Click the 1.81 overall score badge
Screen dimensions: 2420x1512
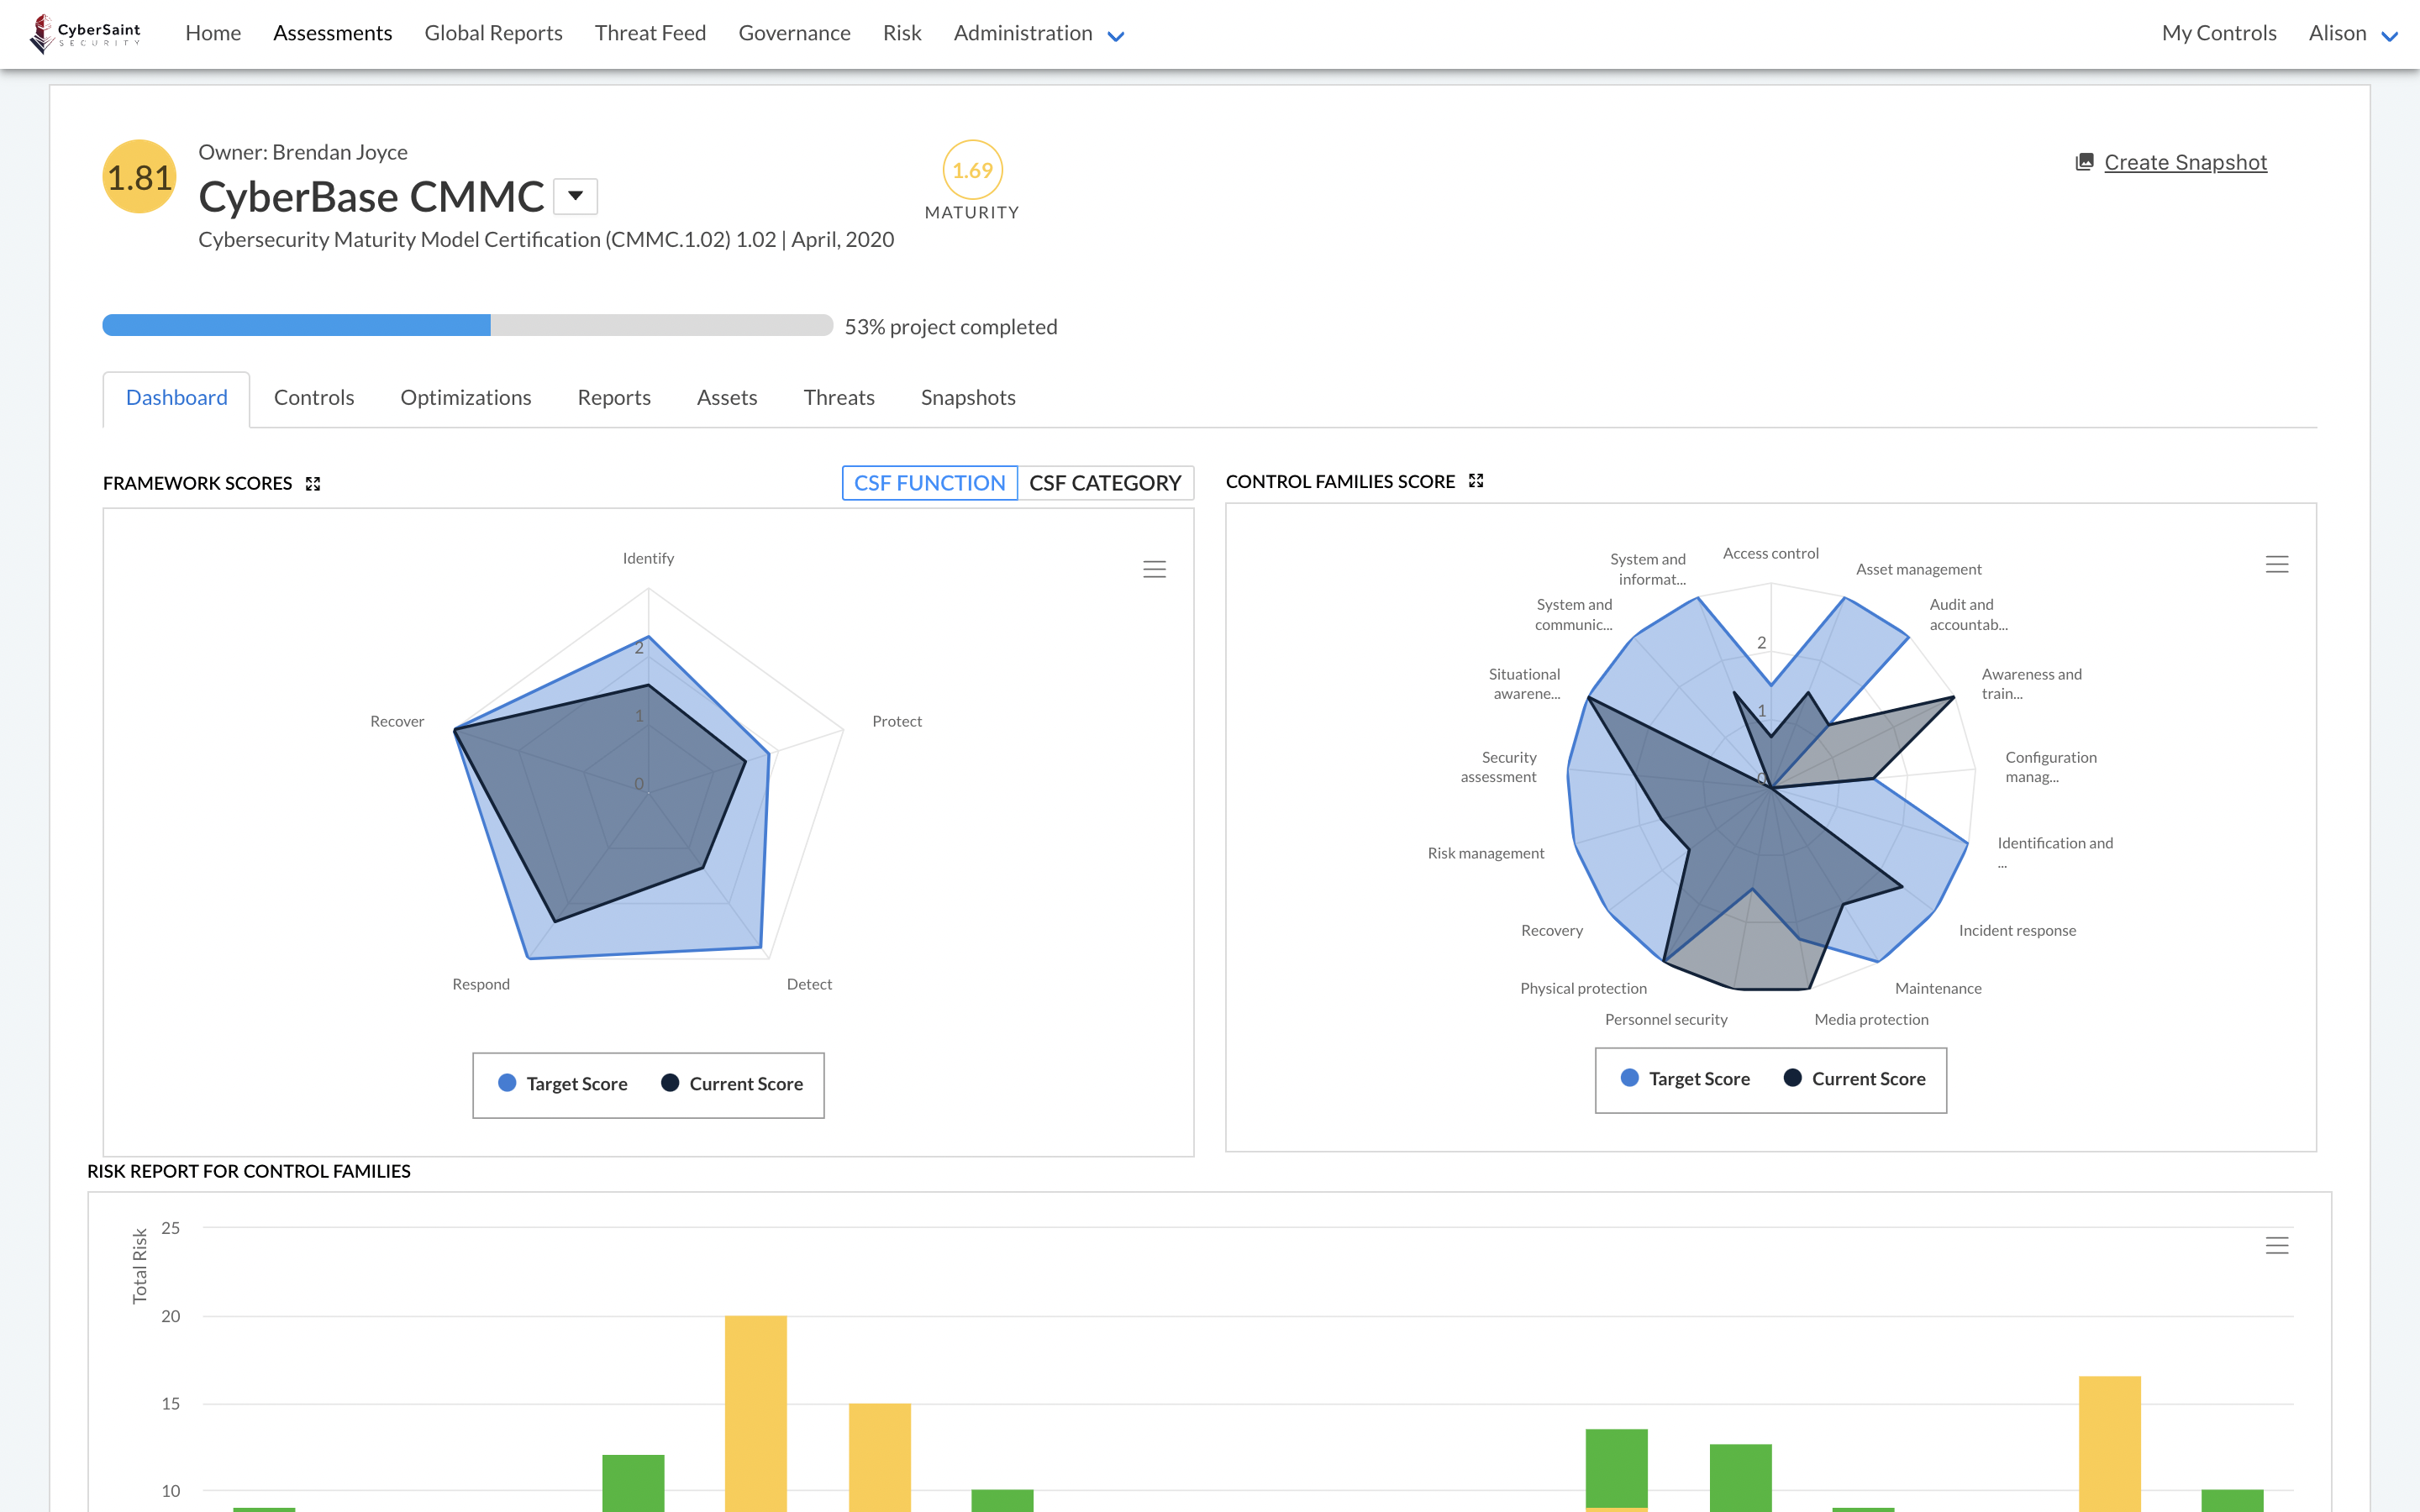140,177
